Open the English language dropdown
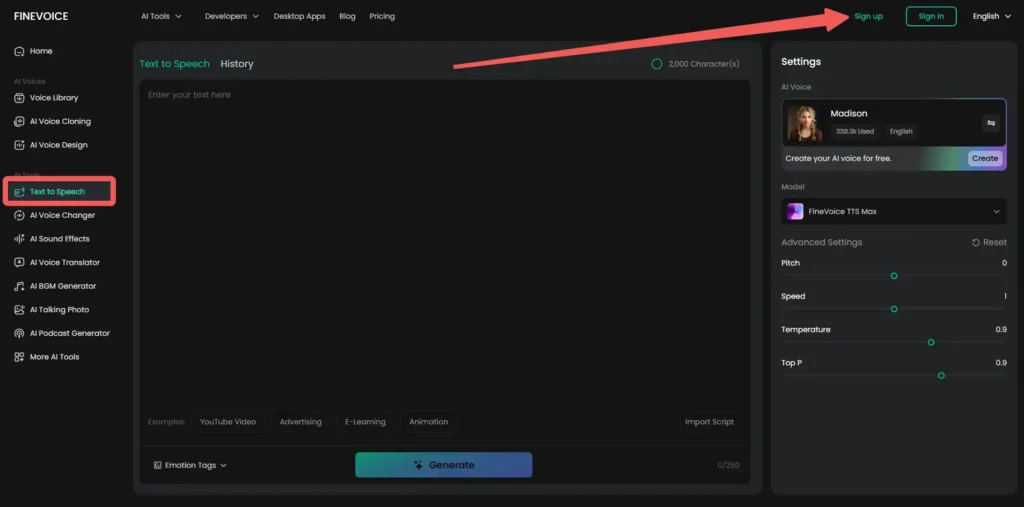Viewport: 1024px width, 507px height. (x=991, y=16)
